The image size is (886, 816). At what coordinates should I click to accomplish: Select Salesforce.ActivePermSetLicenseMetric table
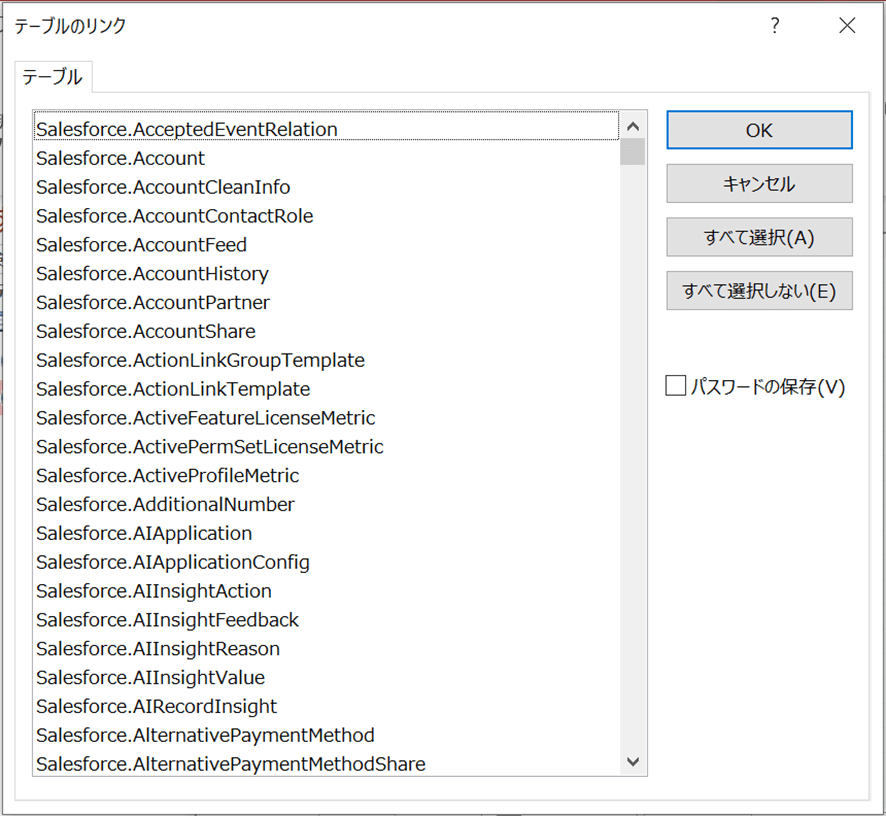(327, 446)
